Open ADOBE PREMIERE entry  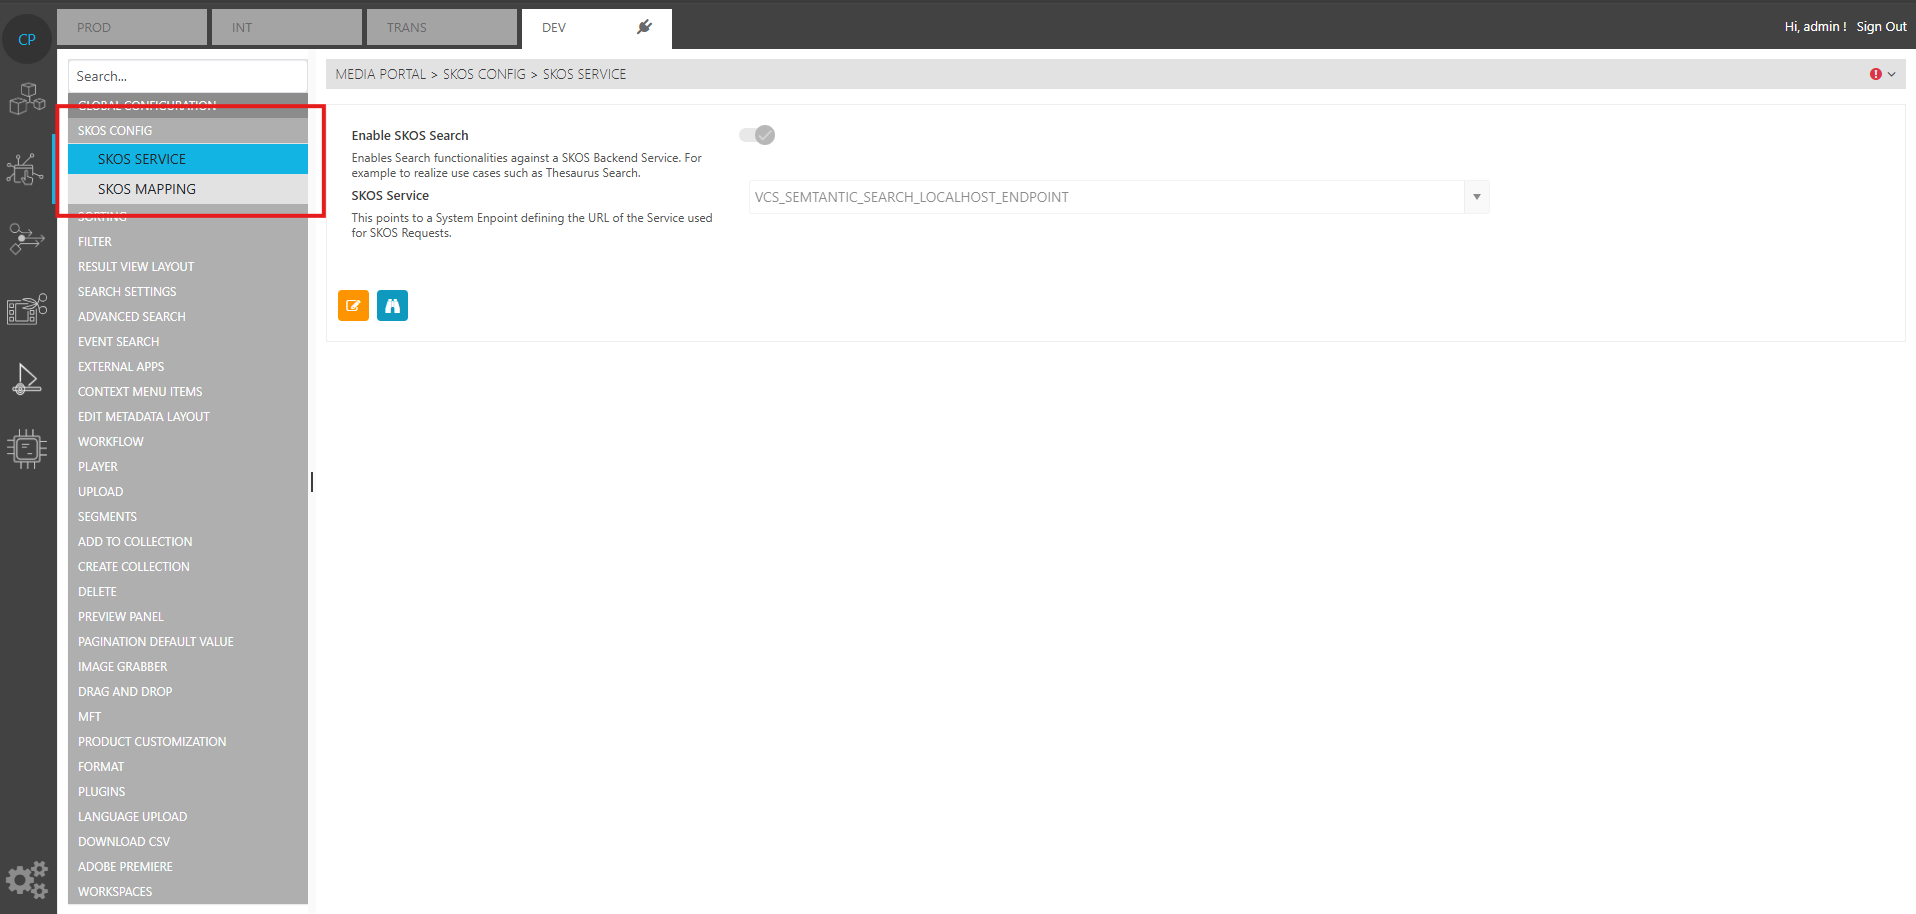coord(188,867)
